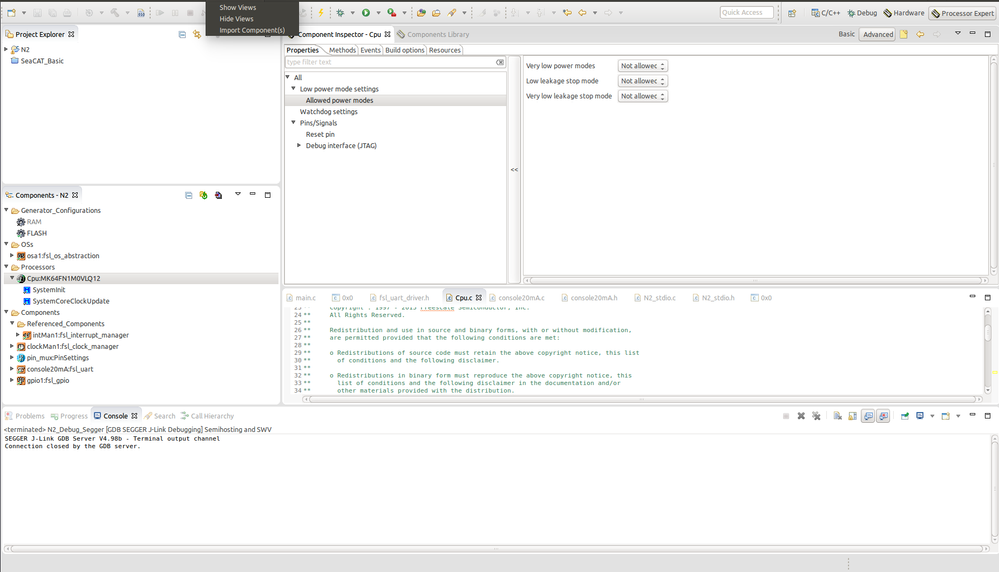999x572 pixels.
Task: Click the Remove Launch X icon in Console
Action: pyautogui.click(x=801, y=416)
